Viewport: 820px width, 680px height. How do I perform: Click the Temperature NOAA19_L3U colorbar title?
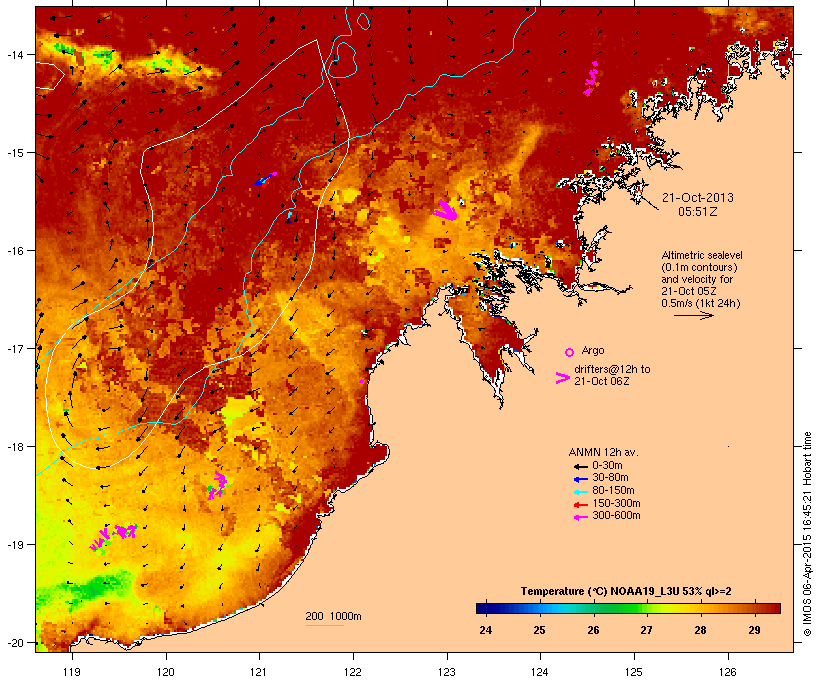coord(626,591)
